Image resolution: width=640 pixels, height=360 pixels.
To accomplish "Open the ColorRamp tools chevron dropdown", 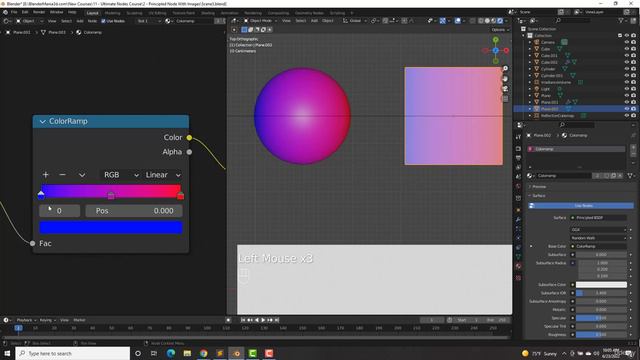I will [x=82, y=175].
